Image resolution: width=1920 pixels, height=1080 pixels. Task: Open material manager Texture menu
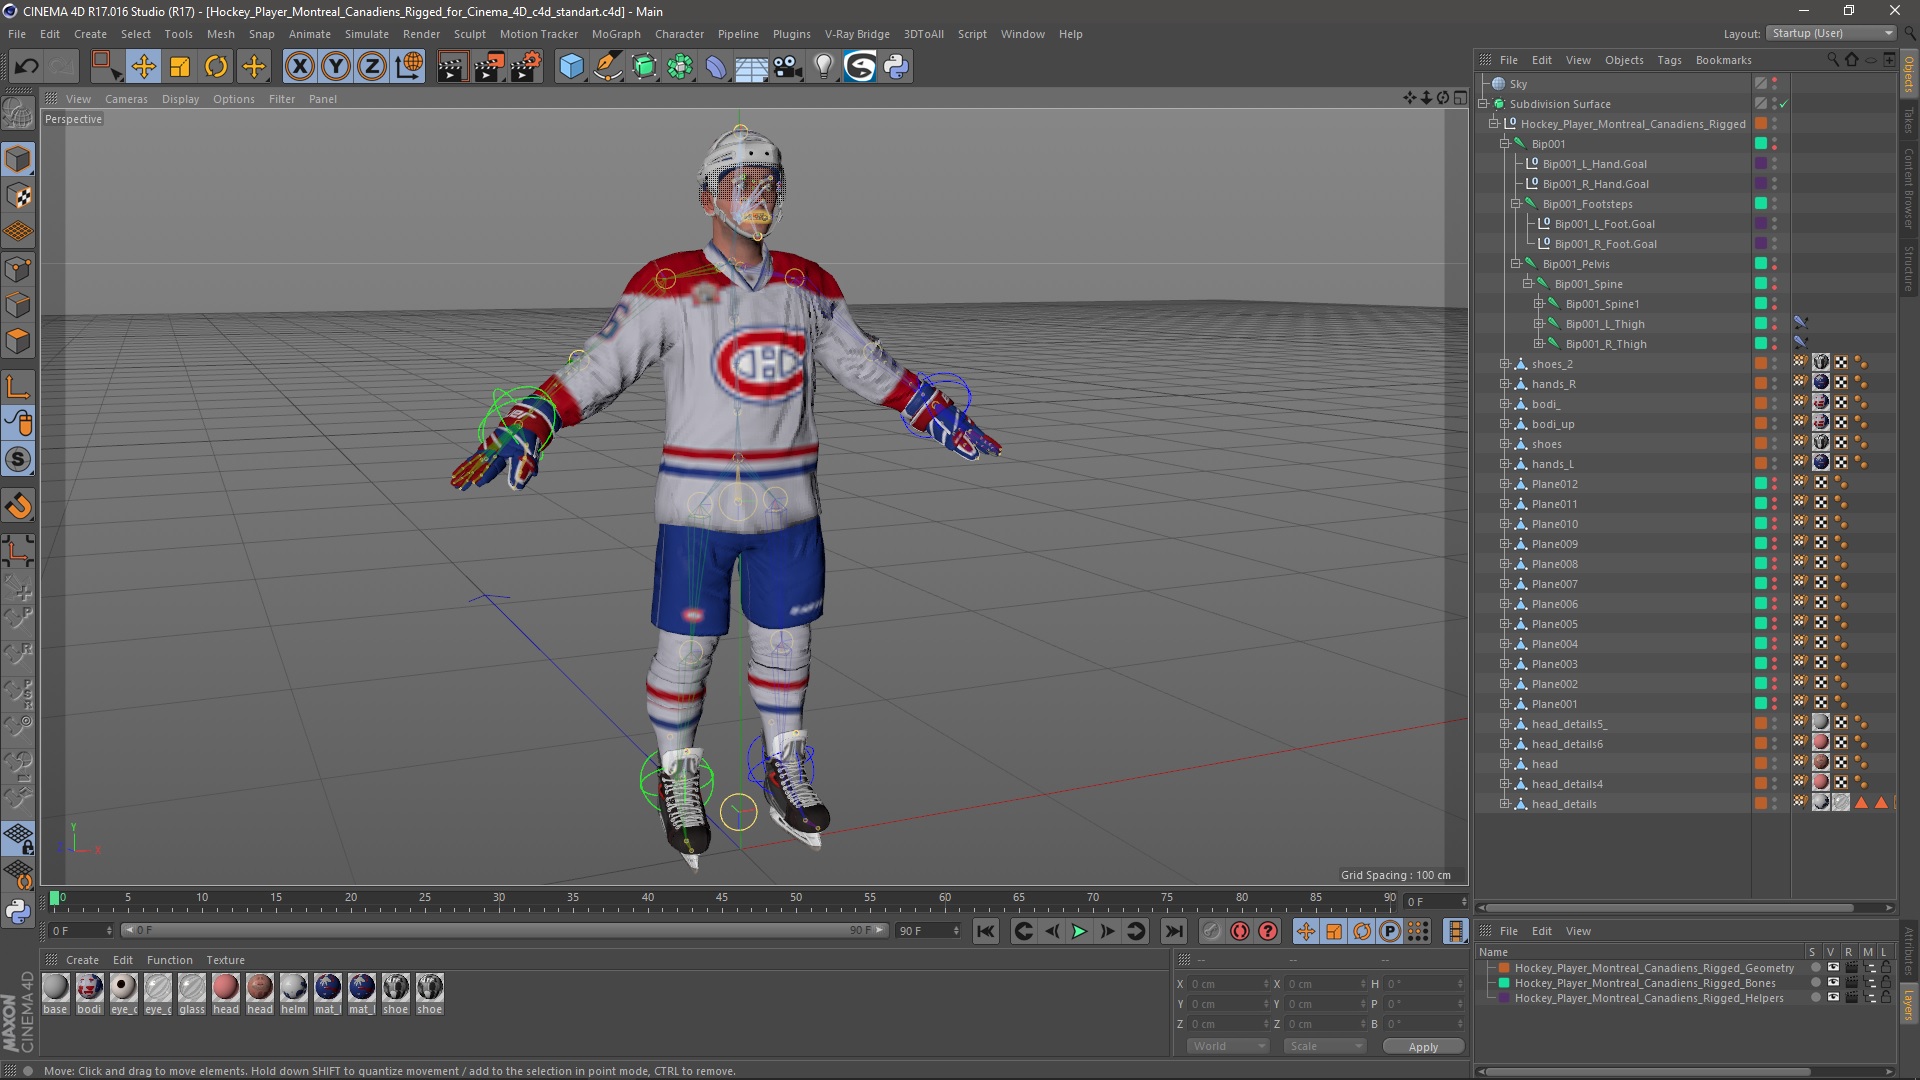(225, 960)
